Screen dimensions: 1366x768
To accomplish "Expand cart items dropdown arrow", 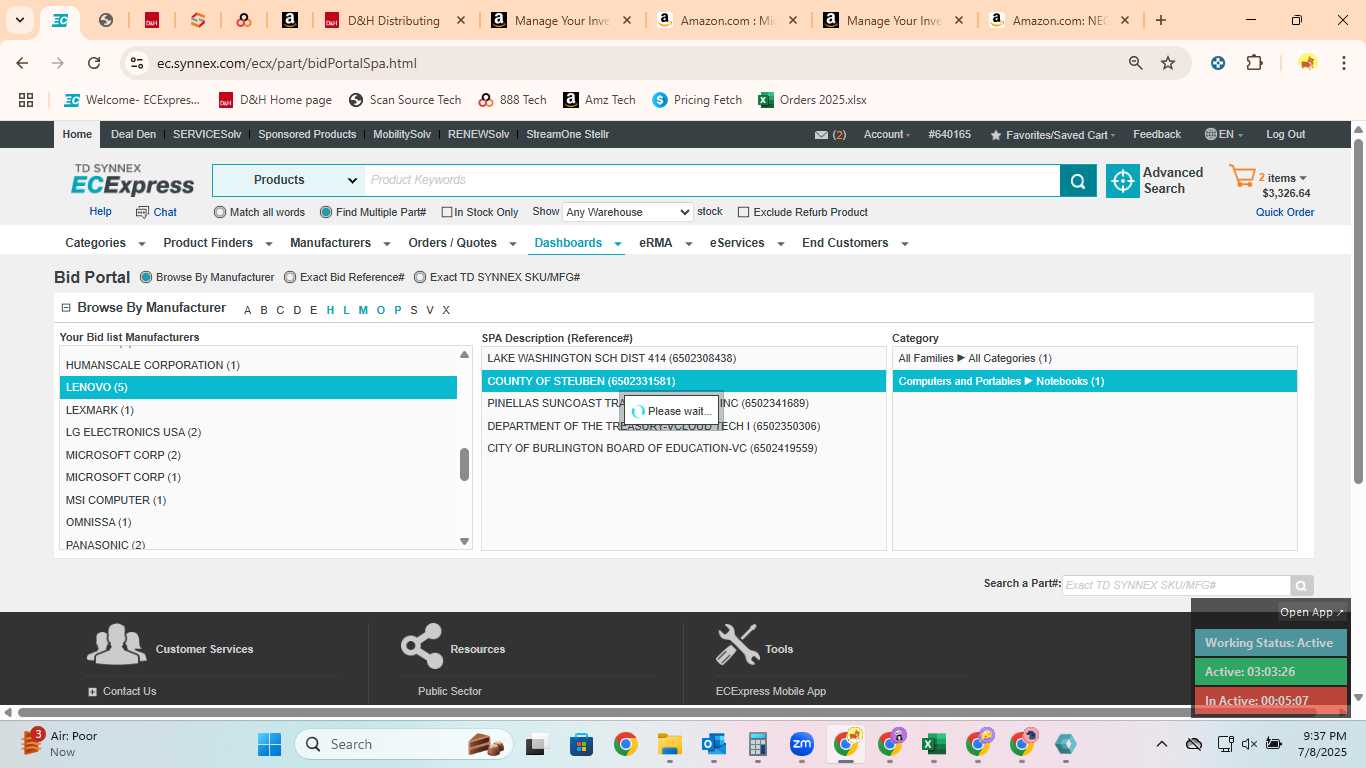I will pos(1303,179).
